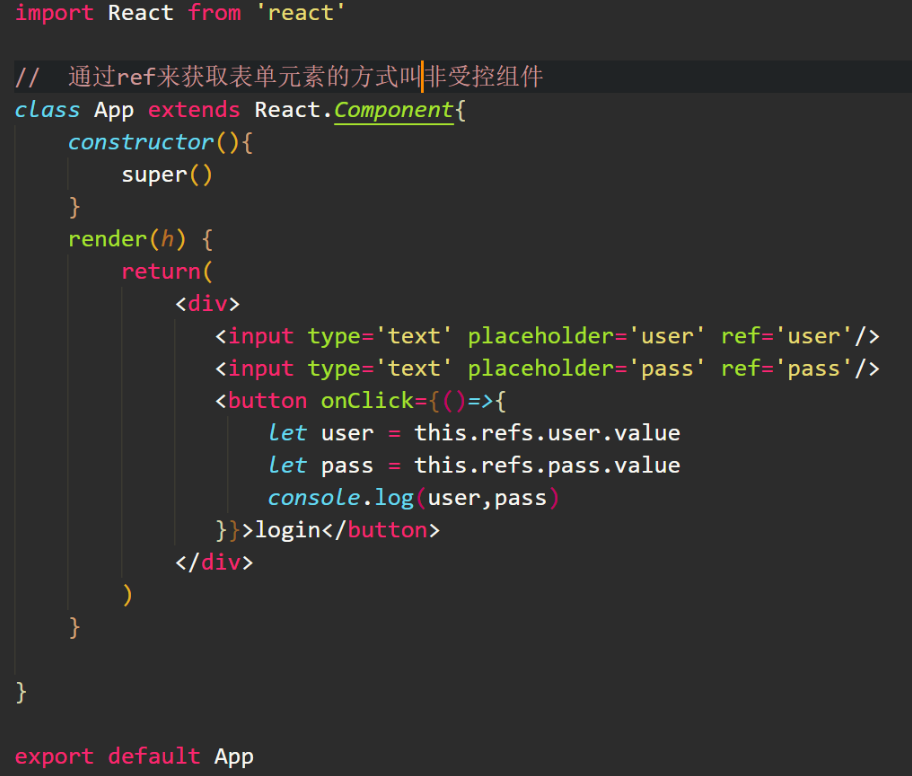Click the 'return' keyword
Viewport: 912px width, 776px height.
coord(161,272)
